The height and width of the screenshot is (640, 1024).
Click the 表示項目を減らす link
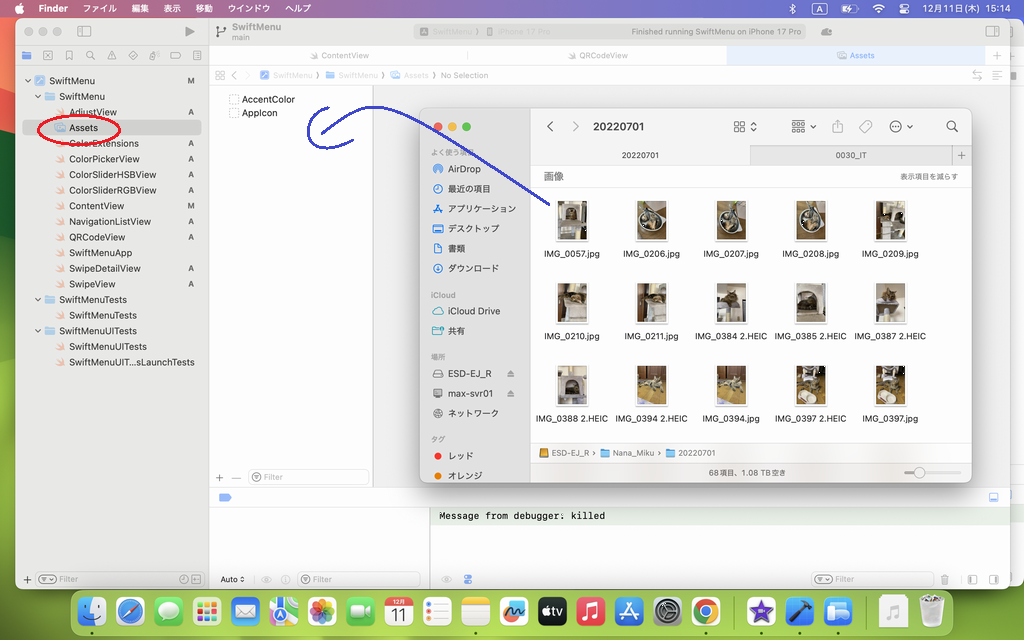click(x=928, y=177)
